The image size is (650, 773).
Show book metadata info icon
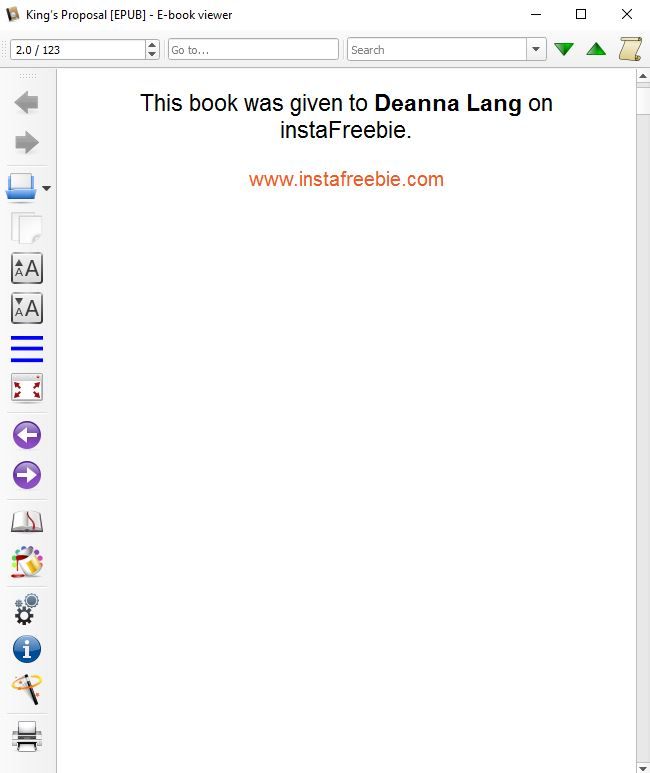point(27,649)
